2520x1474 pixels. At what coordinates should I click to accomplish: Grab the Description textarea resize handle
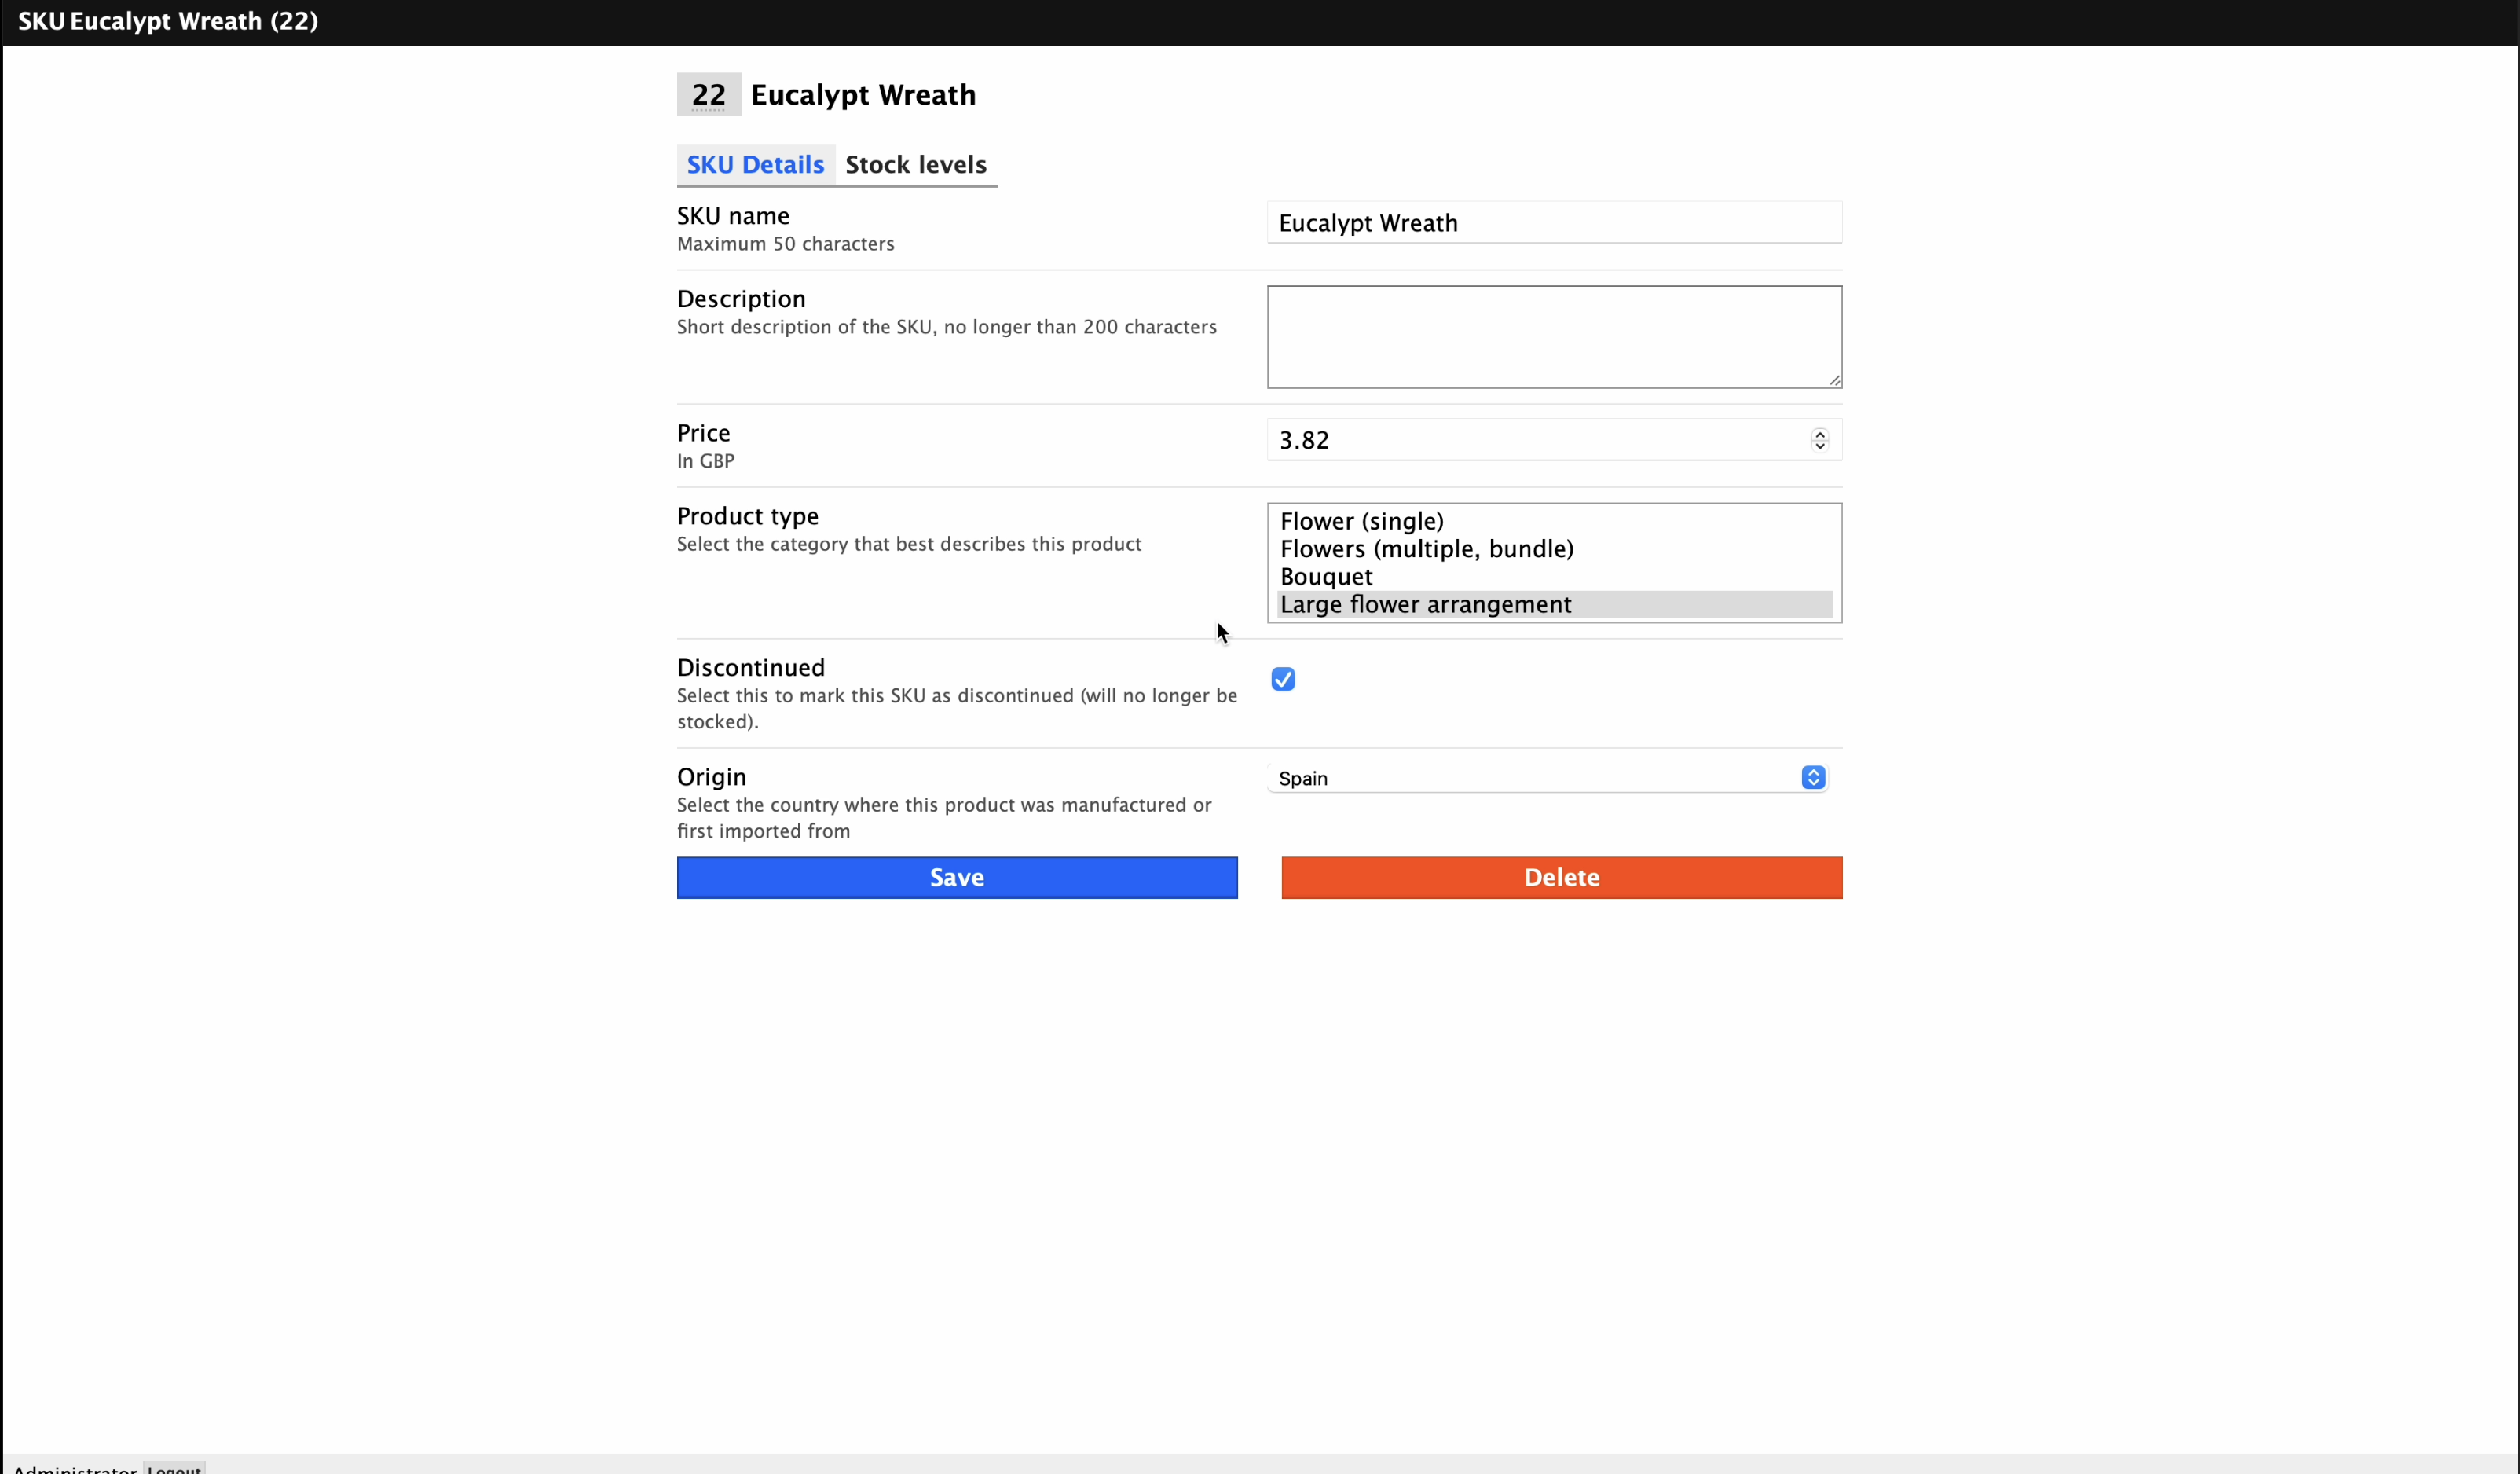click(x=1834, y=380)
